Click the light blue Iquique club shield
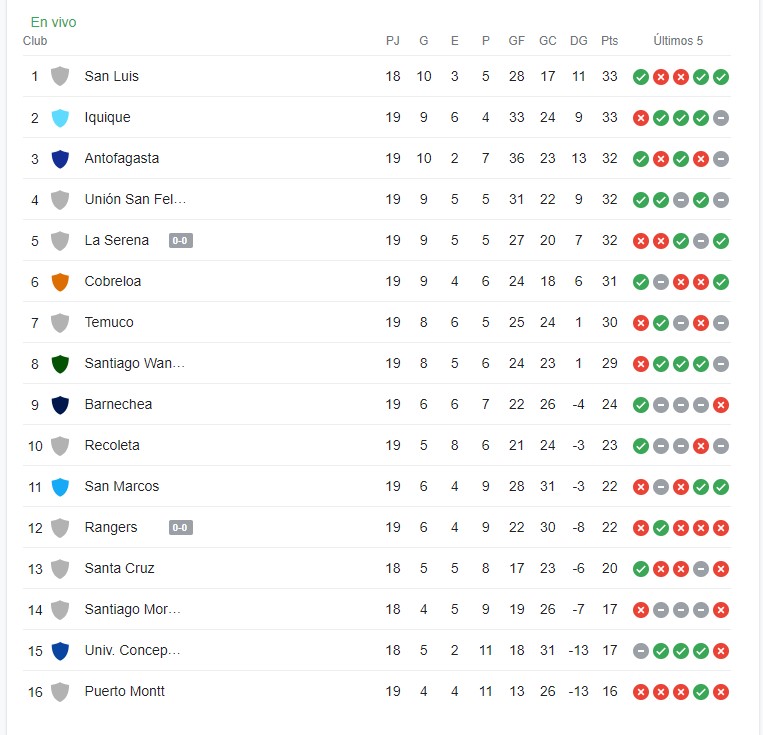This screenshot has width=763, height=735. 60,118
